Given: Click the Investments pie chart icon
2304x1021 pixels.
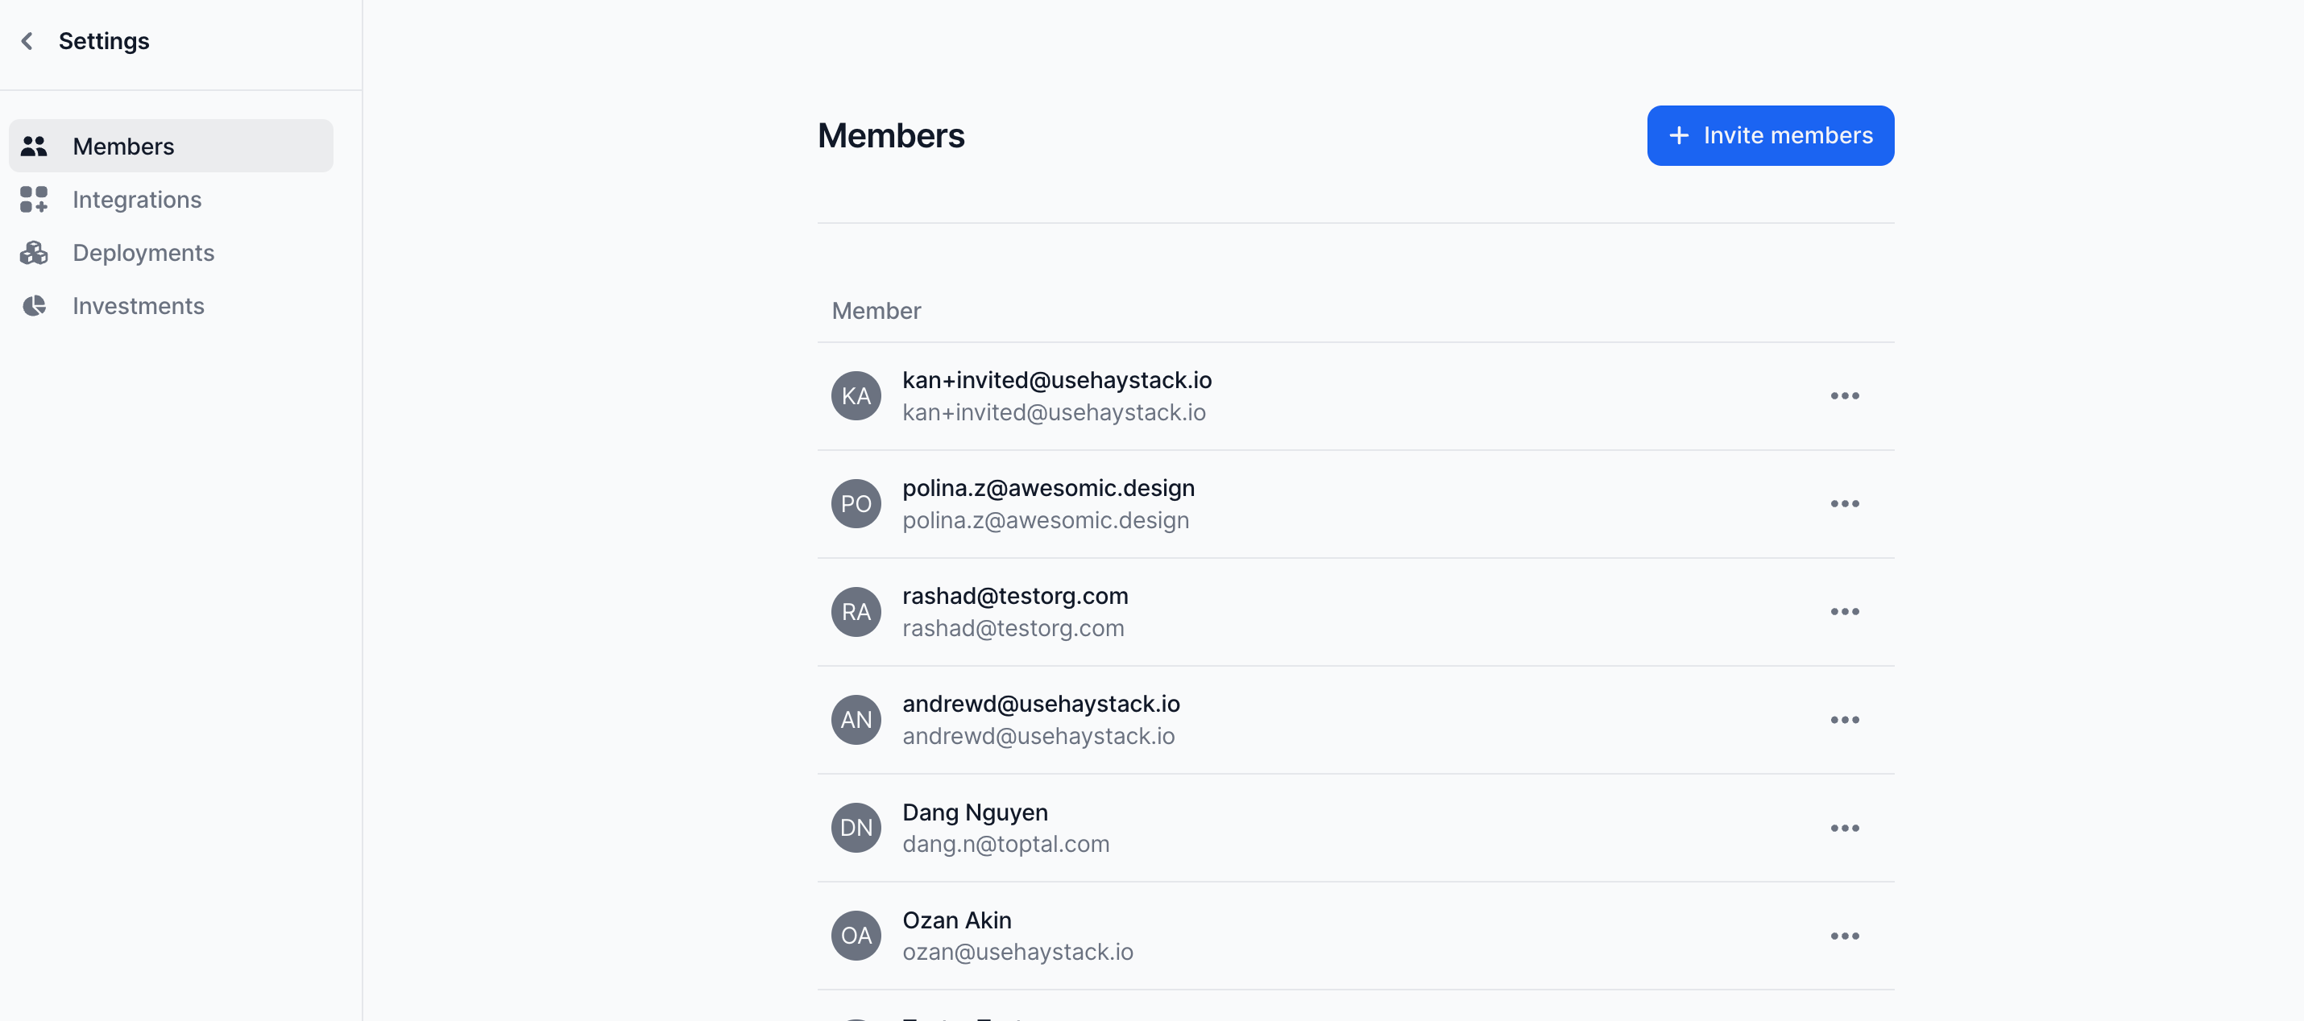Looking at the screenshot, I should click(34, 306).
